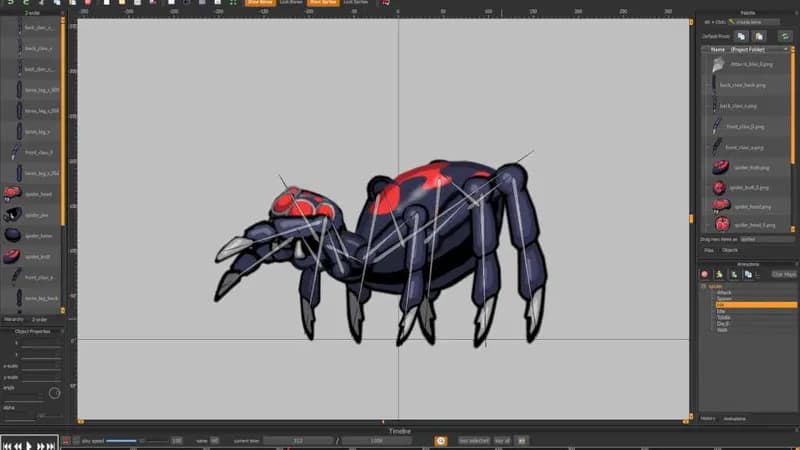Switch to the Files tab in Palette
Screen dimensions: 800x450
click(709, 250)
